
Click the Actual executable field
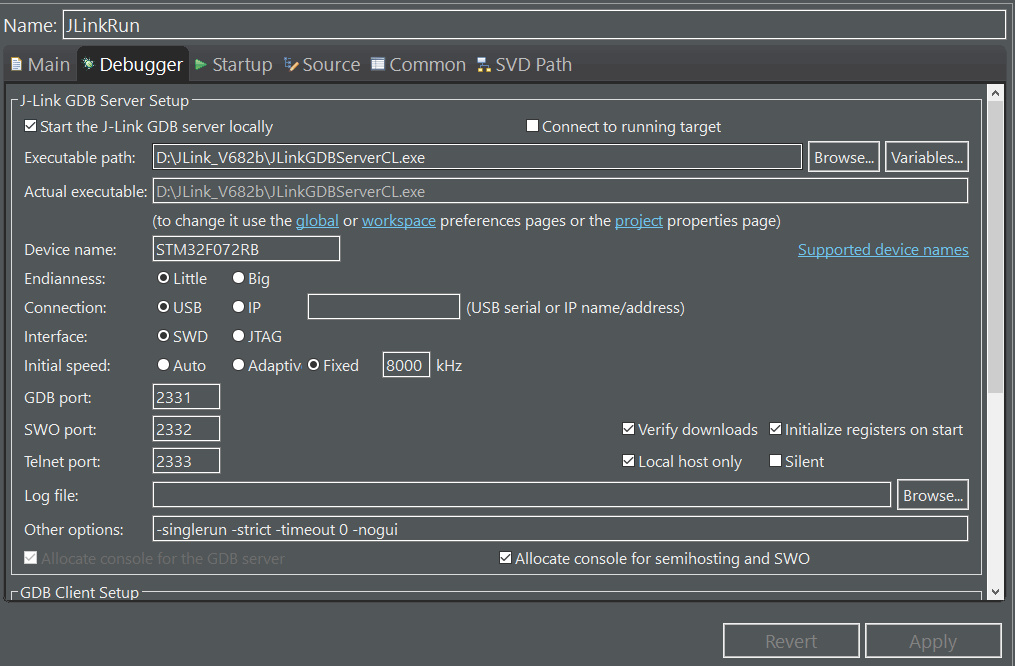coord(560,191)
